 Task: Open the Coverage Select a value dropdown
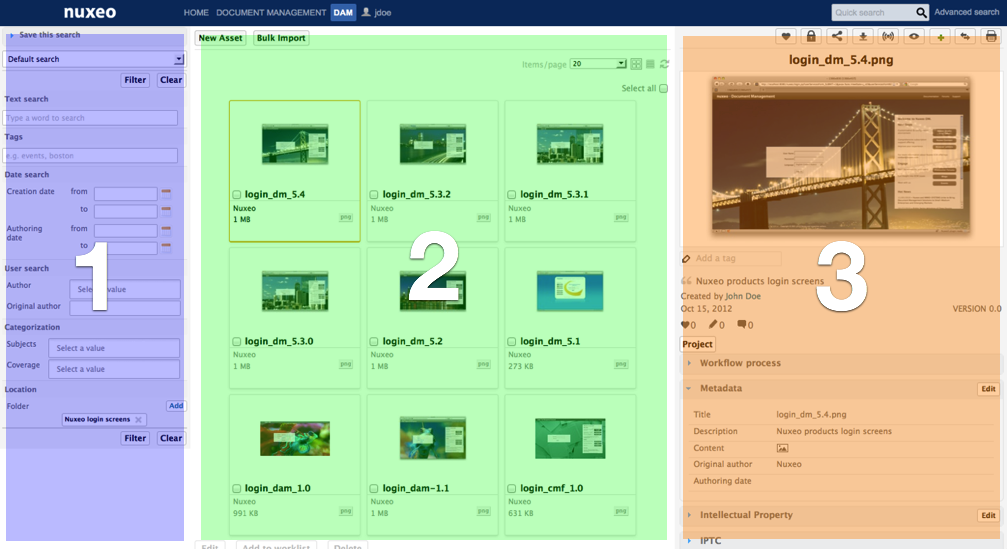(x=114, y=369)
